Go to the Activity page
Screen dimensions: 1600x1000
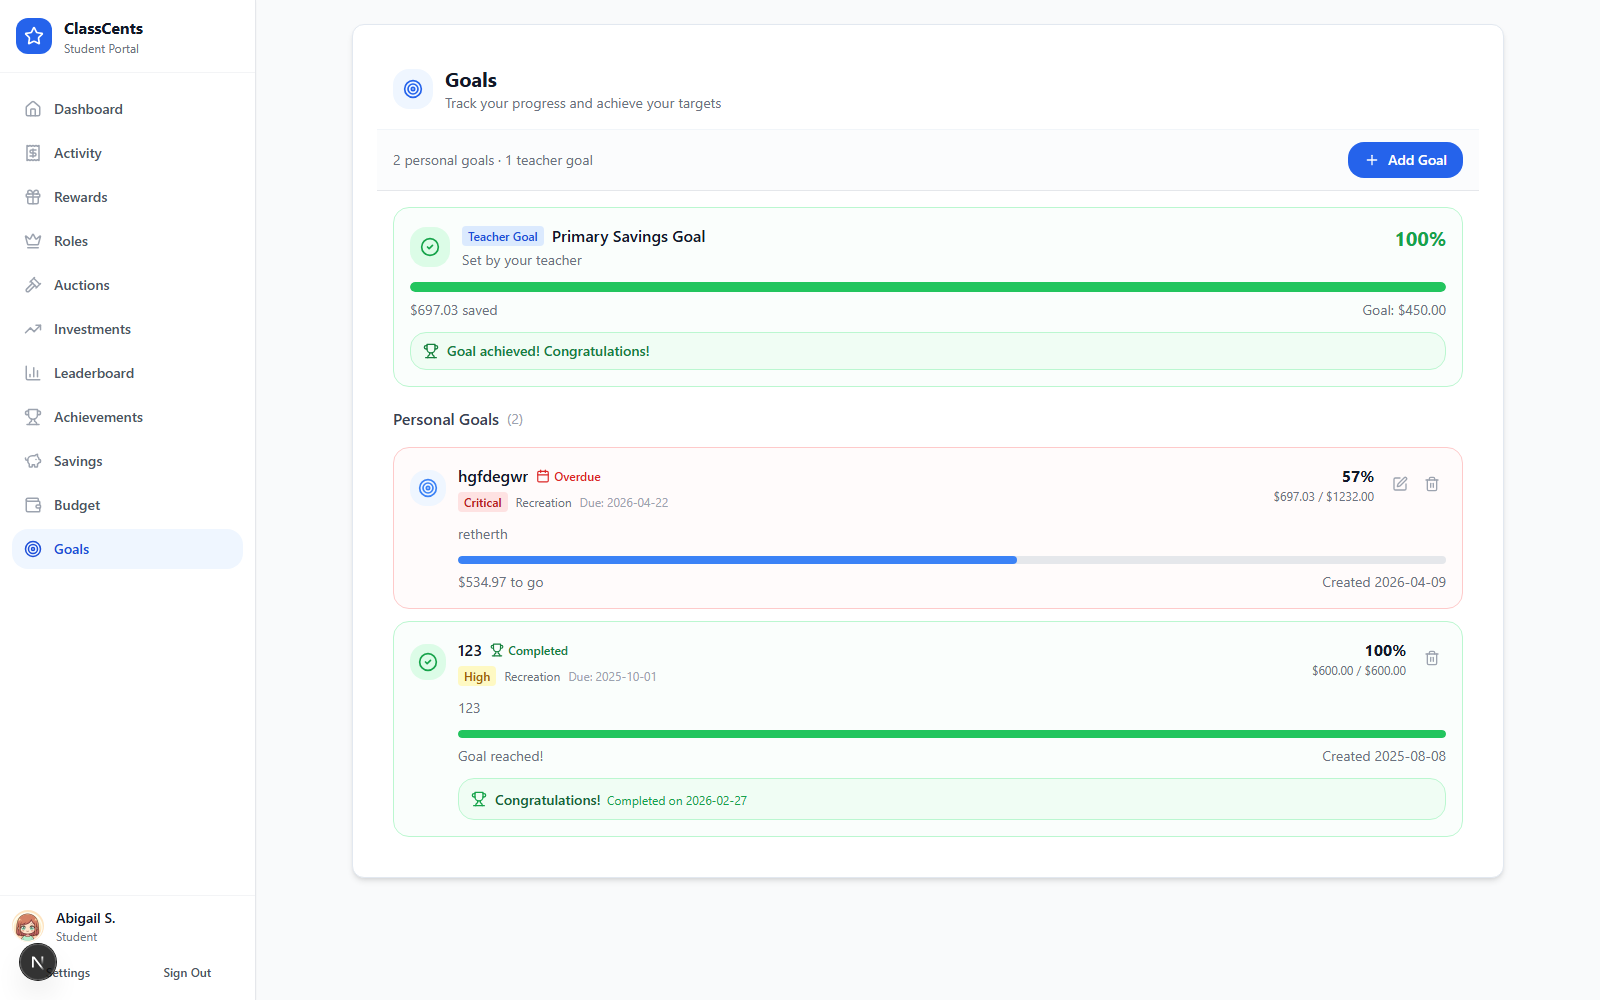tap(127, 153)
